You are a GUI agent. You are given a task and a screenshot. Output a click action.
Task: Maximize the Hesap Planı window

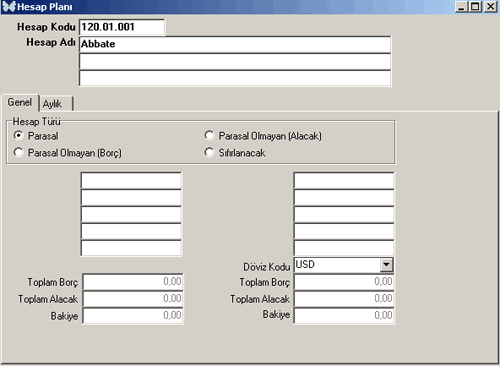pos(475,7)
